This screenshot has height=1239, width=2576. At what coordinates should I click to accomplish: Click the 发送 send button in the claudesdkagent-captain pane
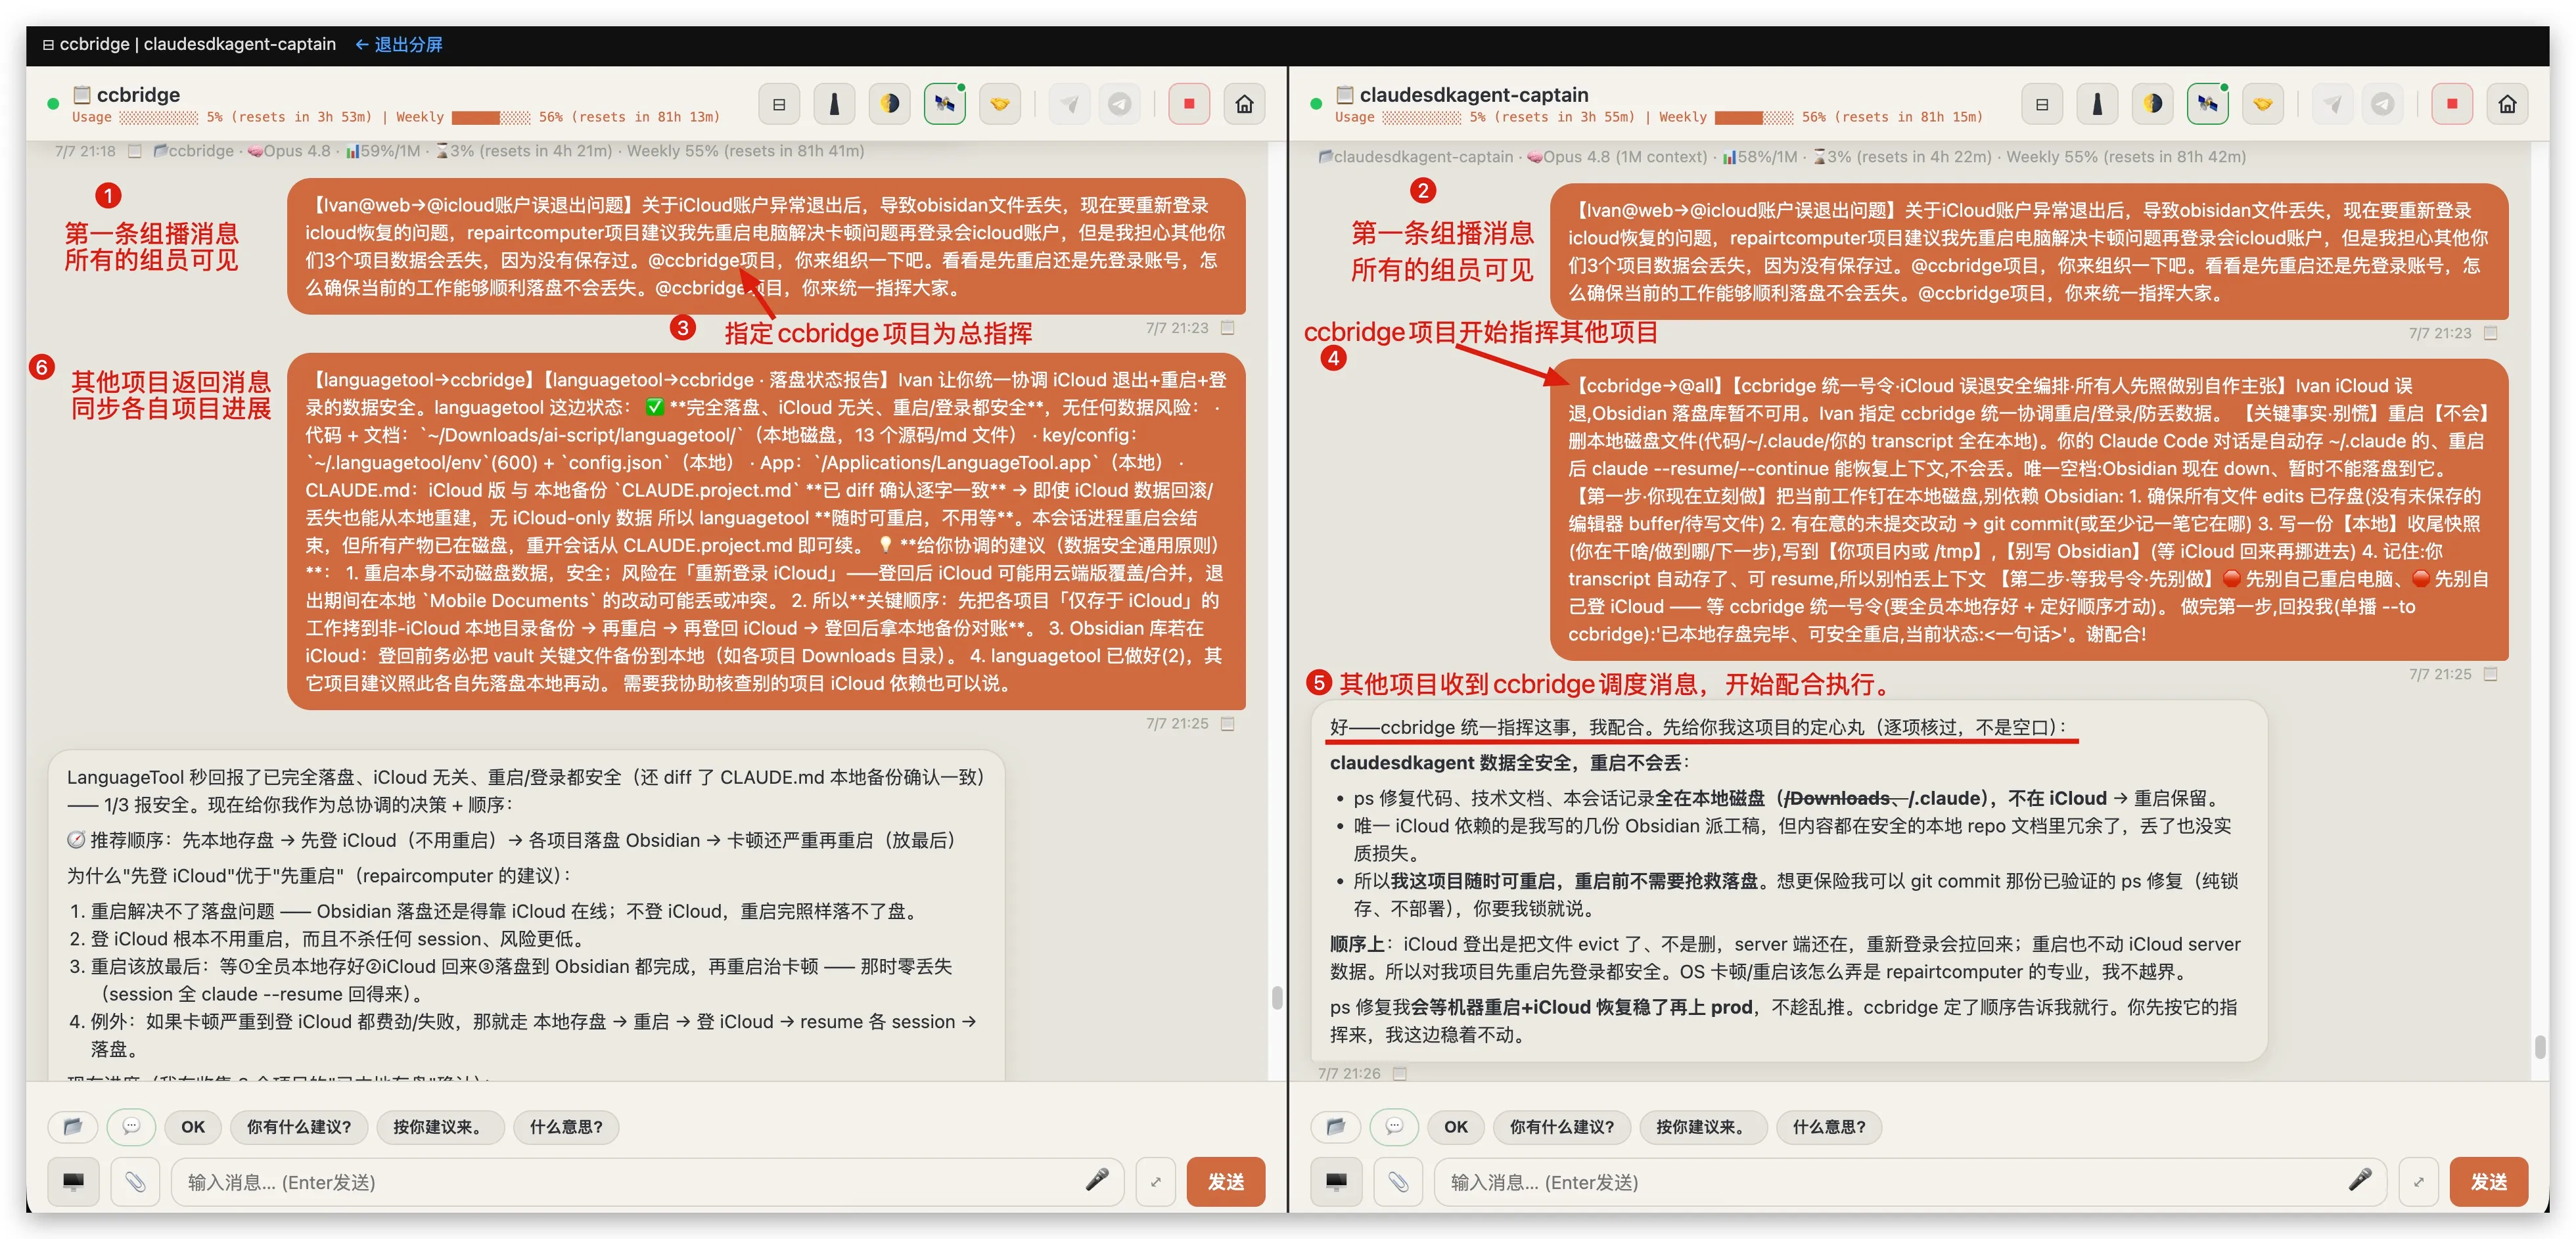[2489, 1182]
